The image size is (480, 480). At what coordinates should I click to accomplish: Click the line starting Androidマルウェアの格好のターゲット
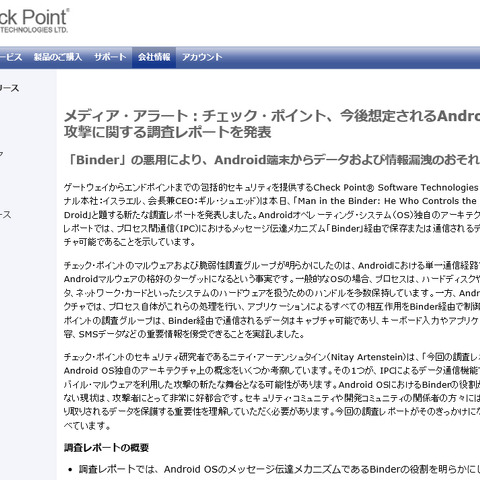(x=272, y=279)
